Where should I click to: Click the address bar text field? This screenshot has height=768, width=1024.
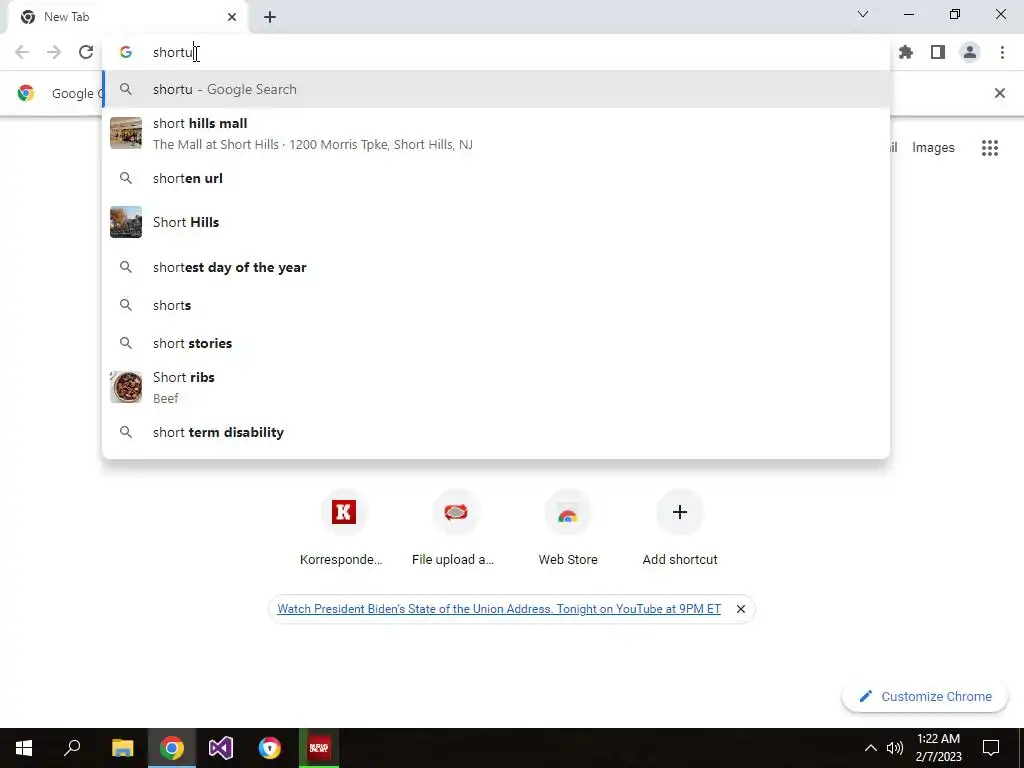tap(496, 52)
